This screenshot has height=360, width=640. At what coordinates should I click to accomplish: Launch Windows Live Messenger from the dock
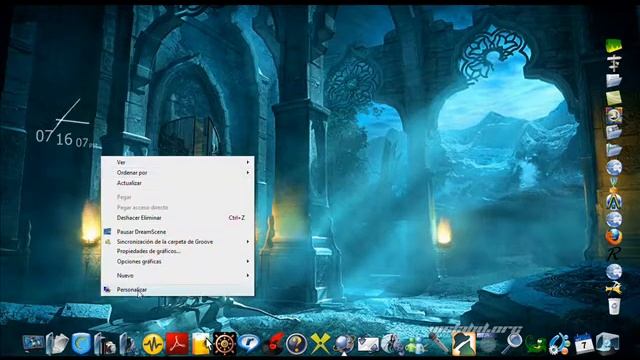[x=416, y=344]
